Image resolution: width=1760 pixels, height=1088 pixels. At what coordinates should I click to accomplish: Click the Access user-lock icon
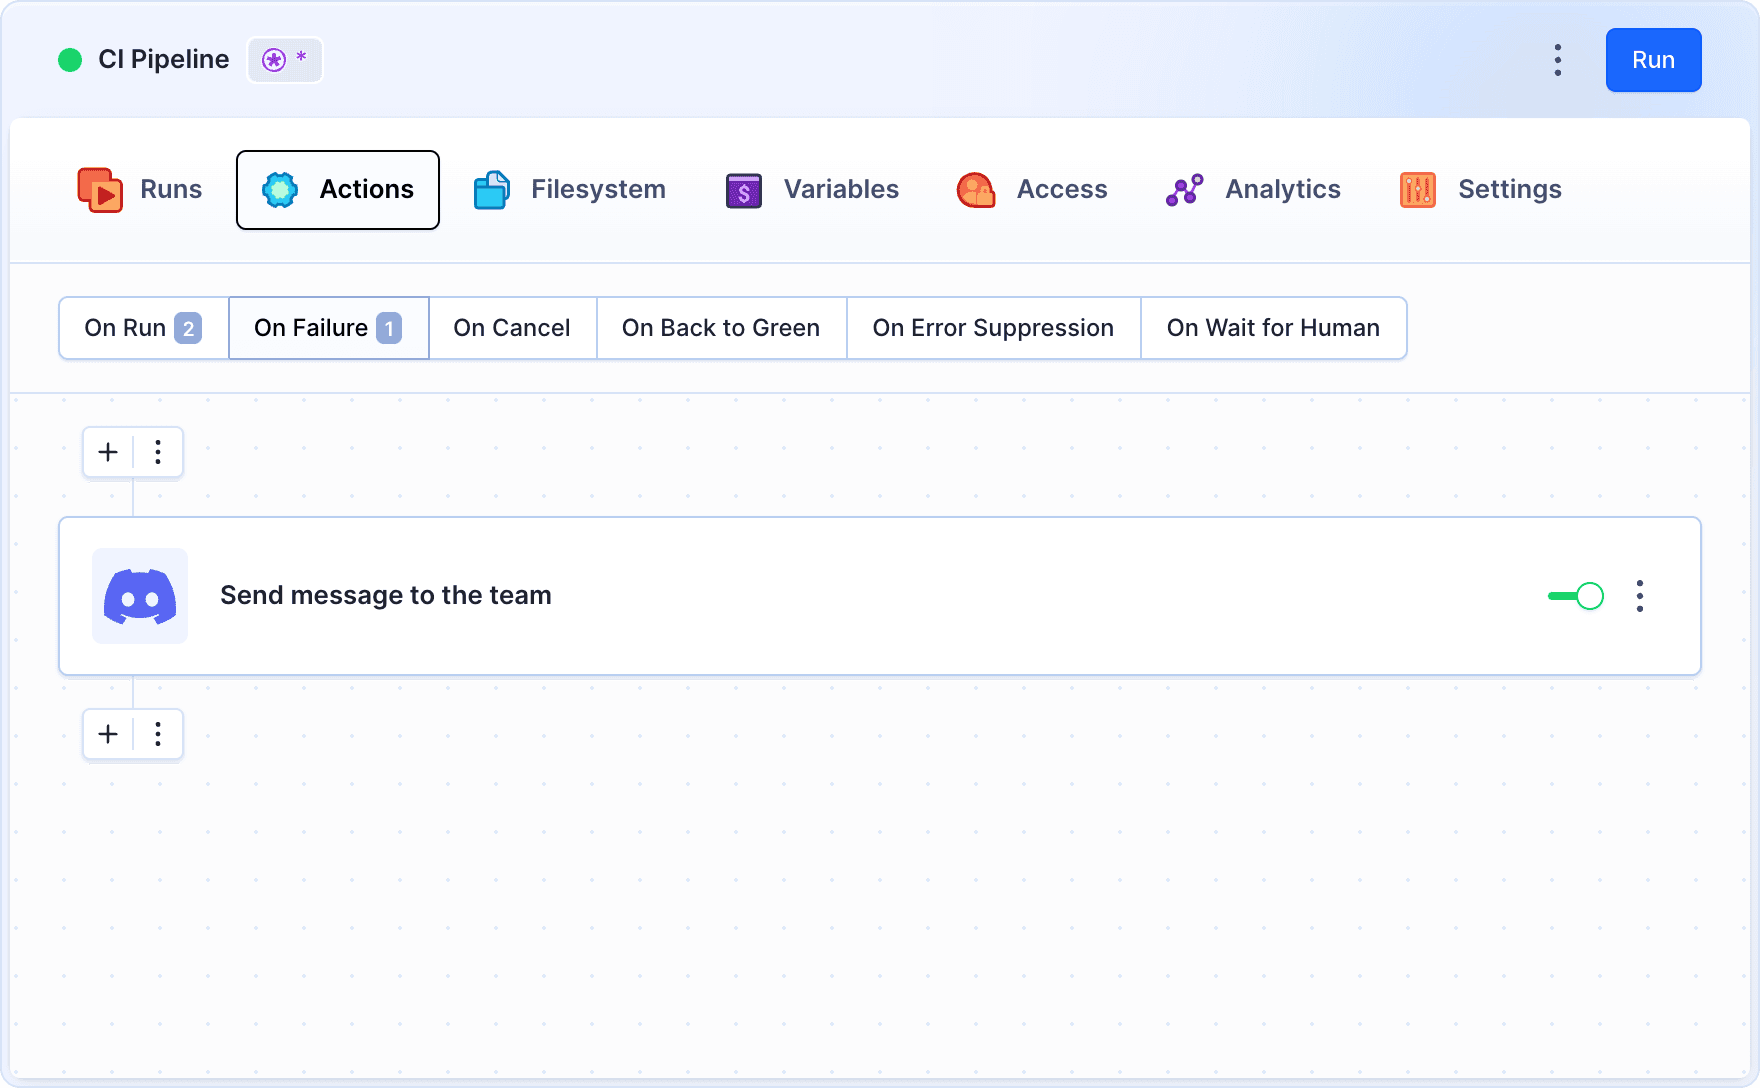(x=976, y=190)
